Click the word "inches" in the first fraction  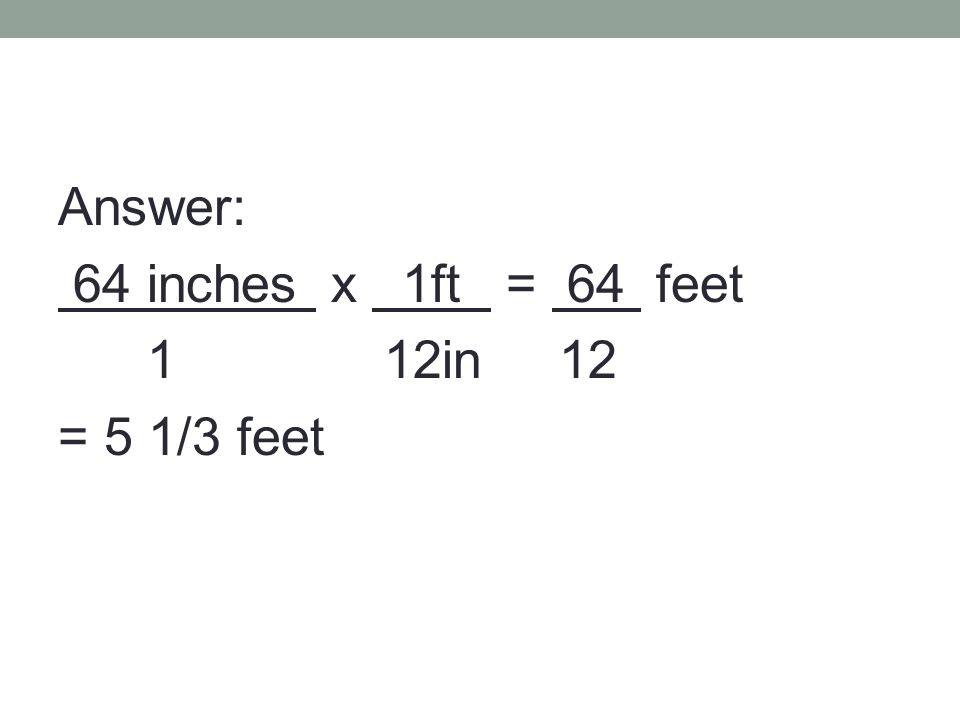click(x=222, y=284)
